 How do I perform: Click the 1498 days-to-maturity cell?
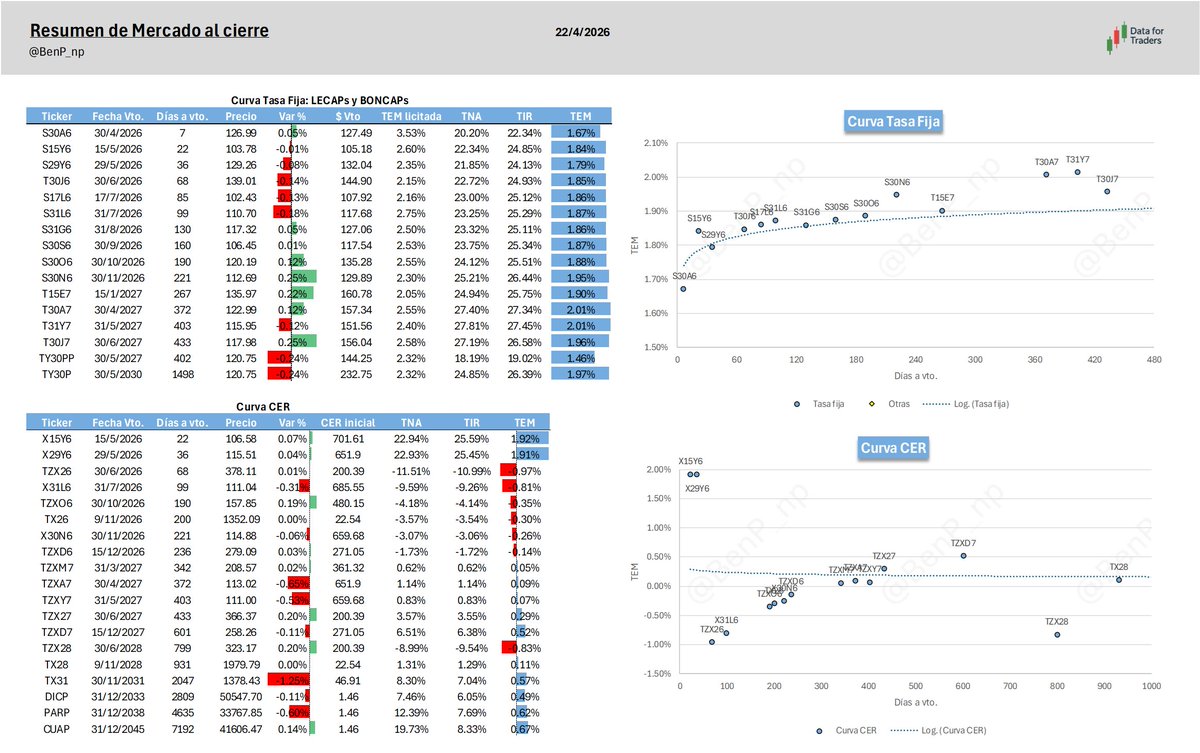(181, 373)
